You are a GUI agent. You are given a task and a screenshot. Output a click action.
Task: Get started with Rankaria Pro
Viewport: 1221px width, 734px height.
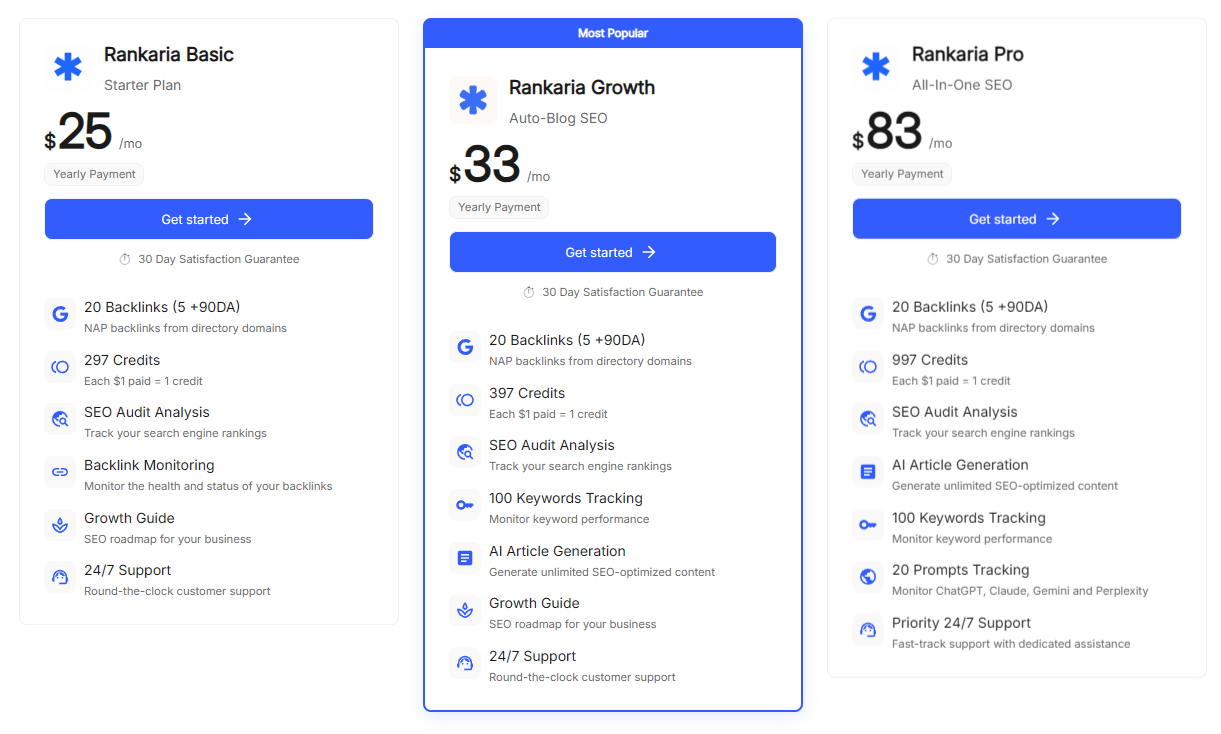tap(1017, 219)
